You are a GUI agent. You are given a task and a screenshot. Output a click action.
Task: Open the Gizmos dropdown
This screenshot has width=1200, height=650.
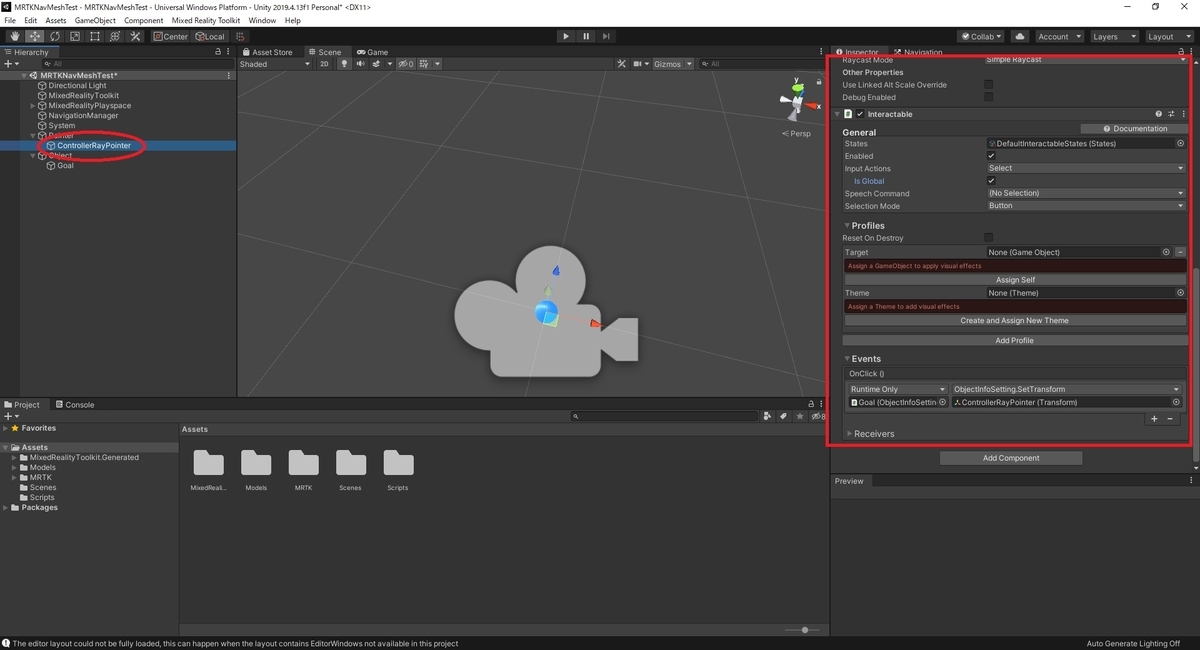coord(672,64)
